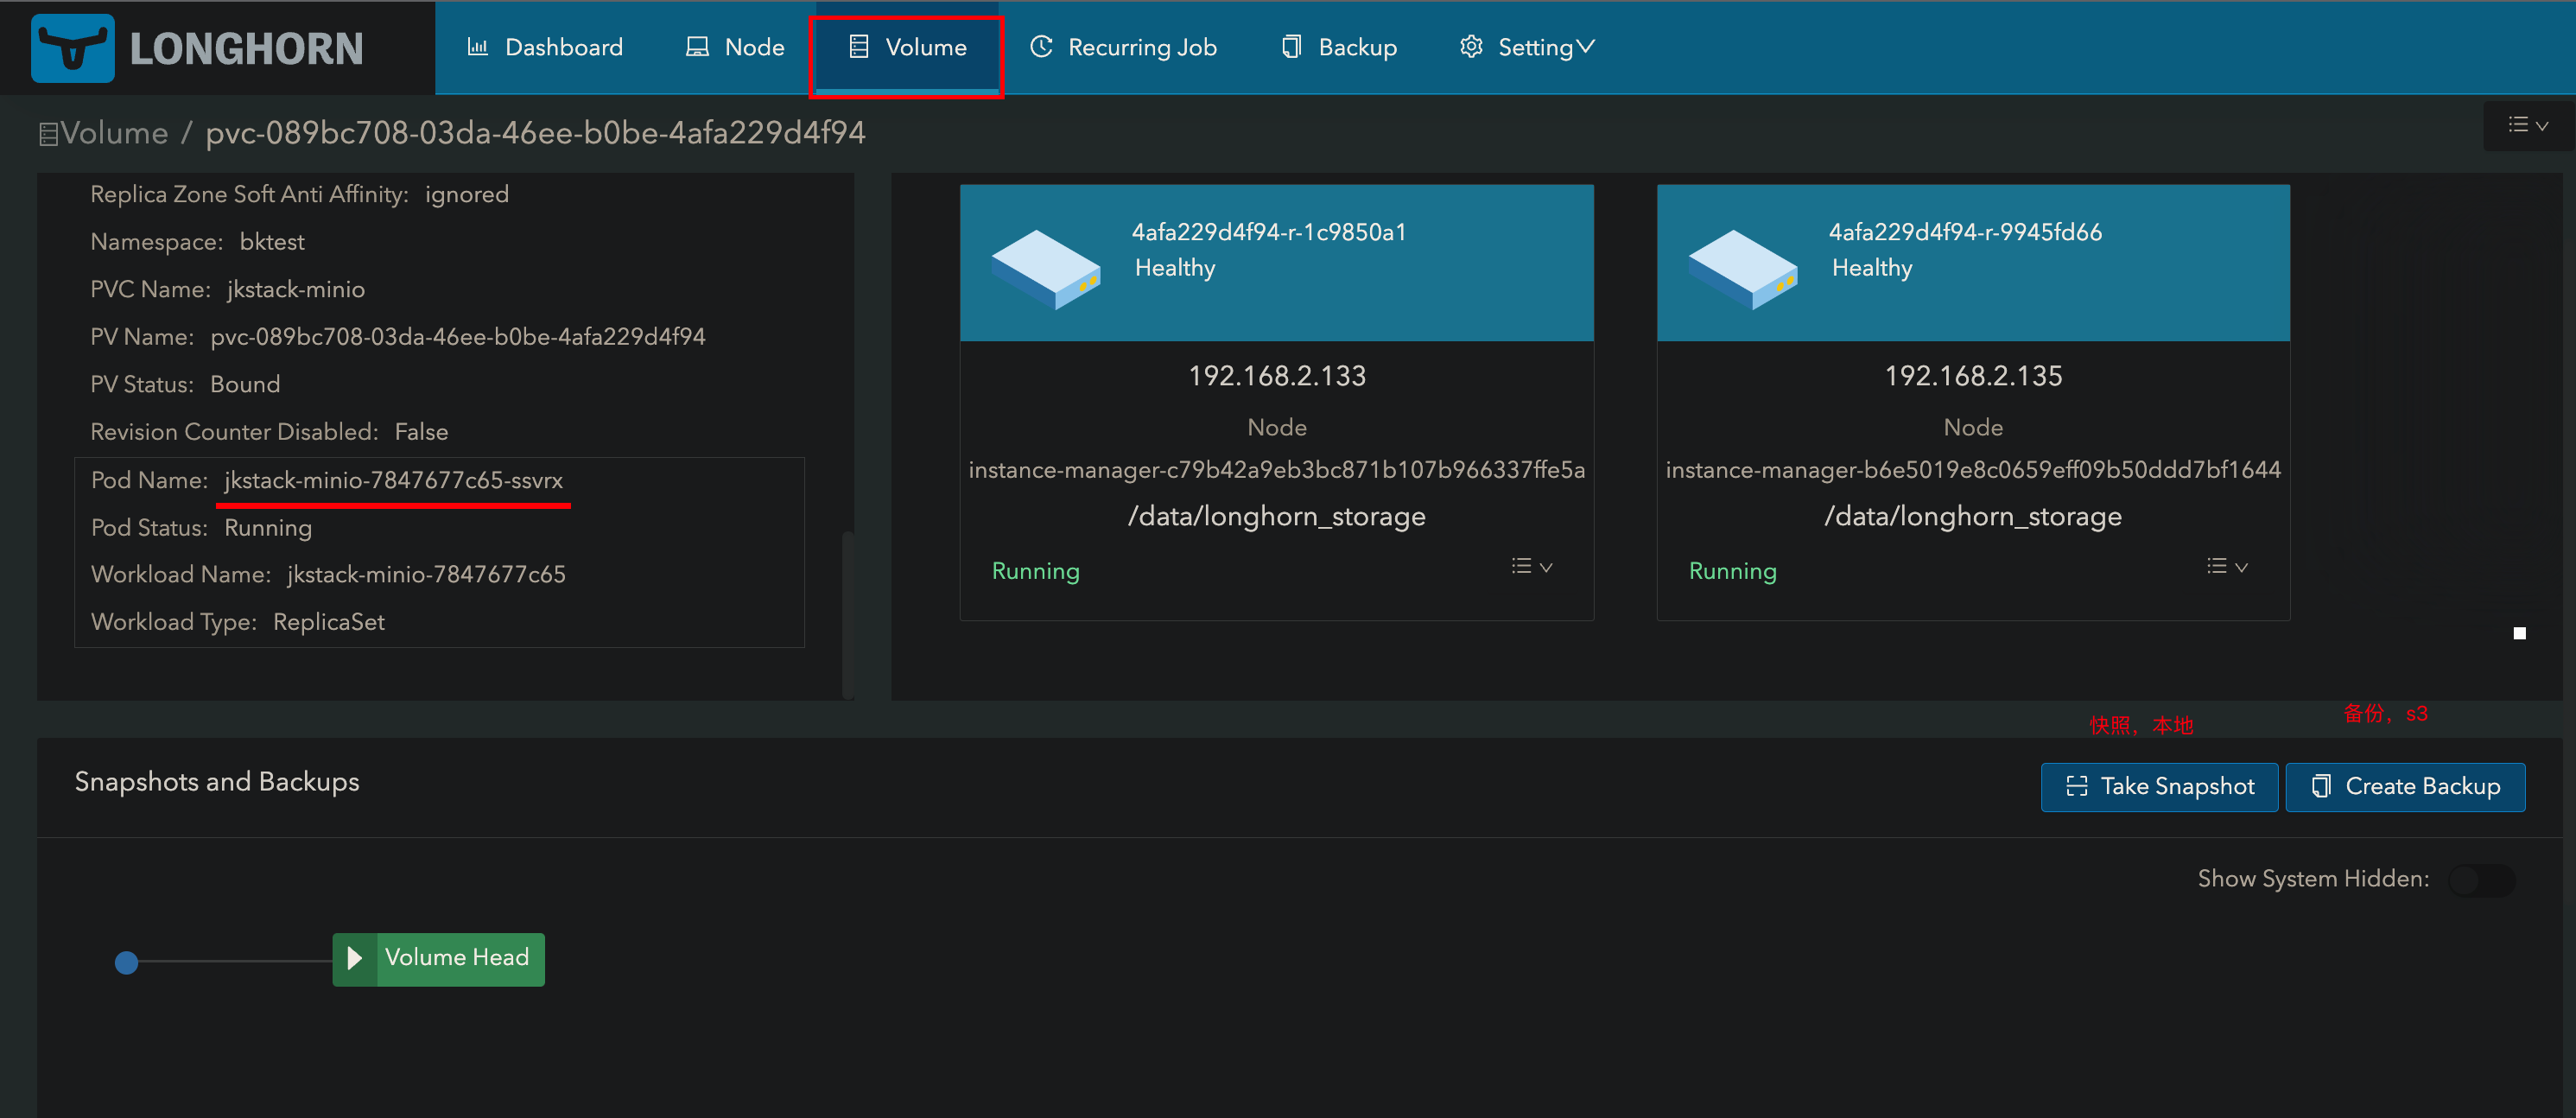Click Running status of replica r-9945fd66
Screen dimensions: 2576x1118
(1733, 571)
